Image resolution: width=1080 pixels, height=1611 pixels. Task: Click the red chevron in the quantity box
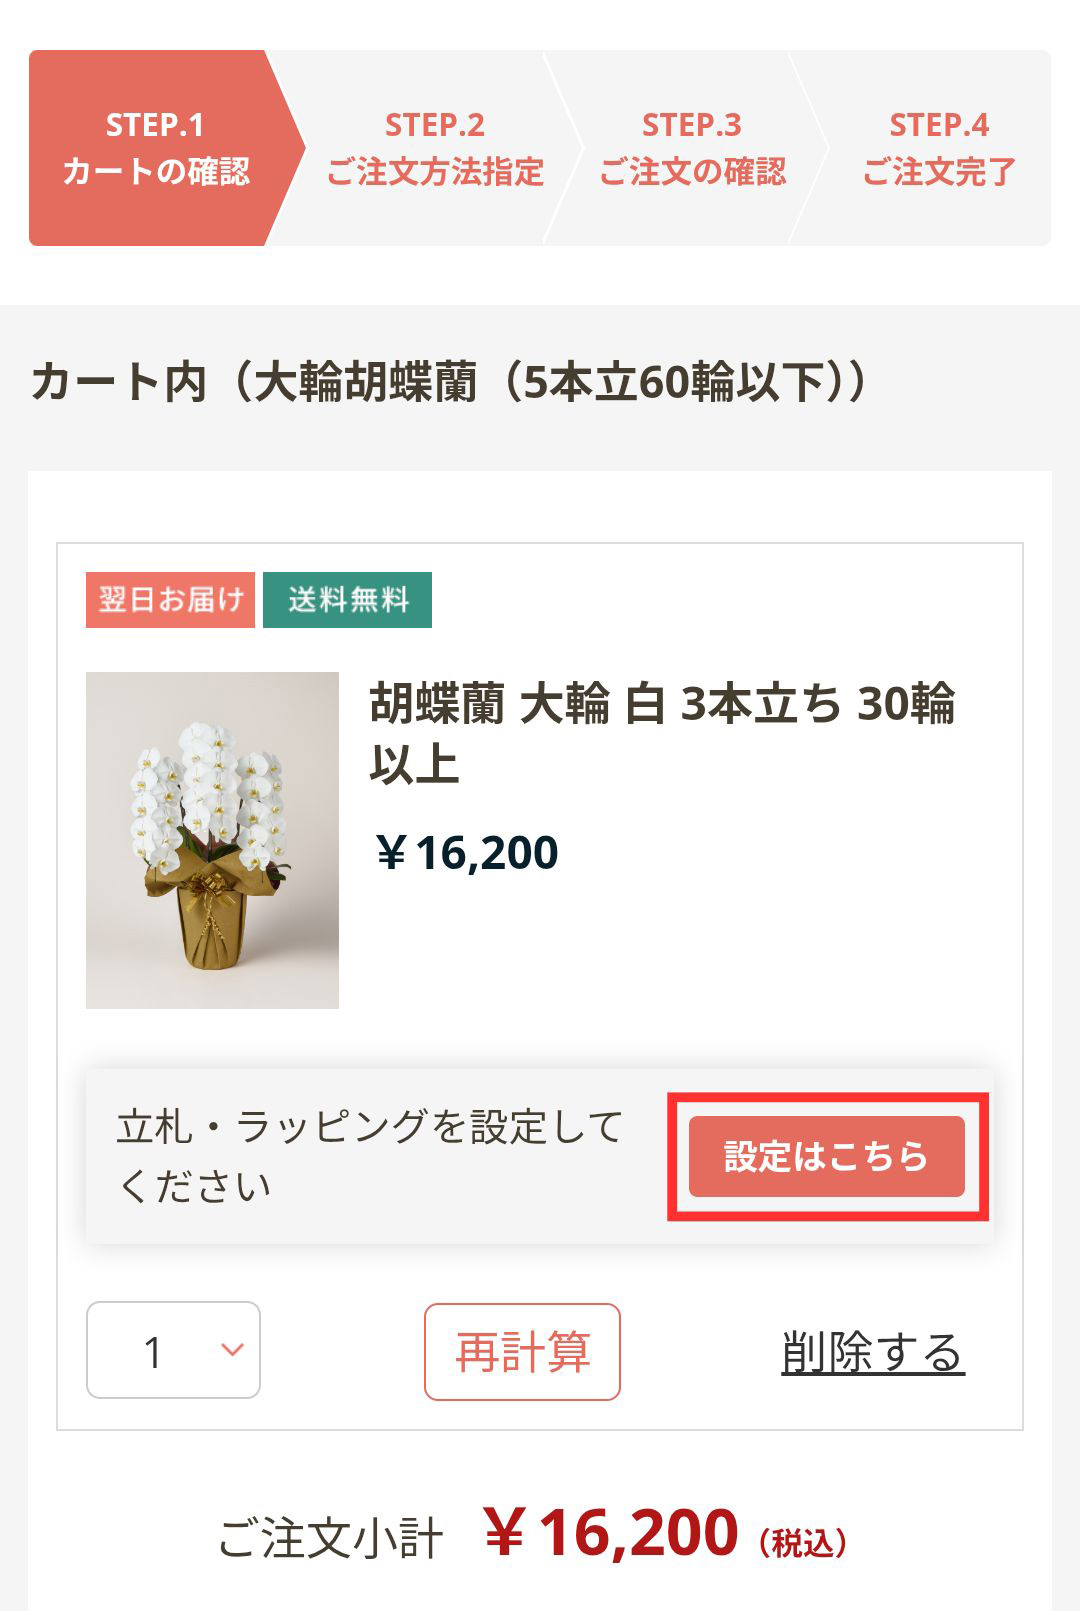click(232, 1350)
